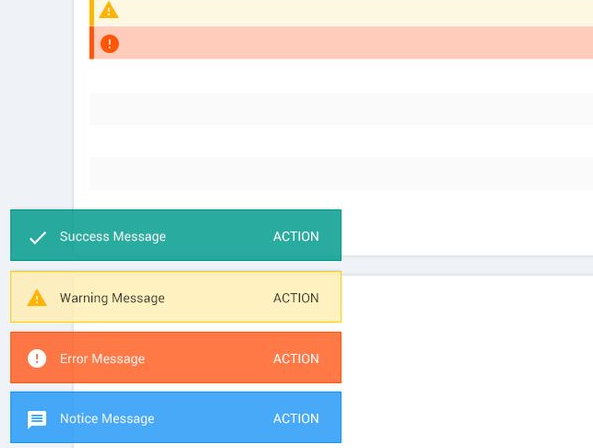The image size is (593, 448).
Task: Select ACTION on the Success Message toast
Action: coord(296,236)
